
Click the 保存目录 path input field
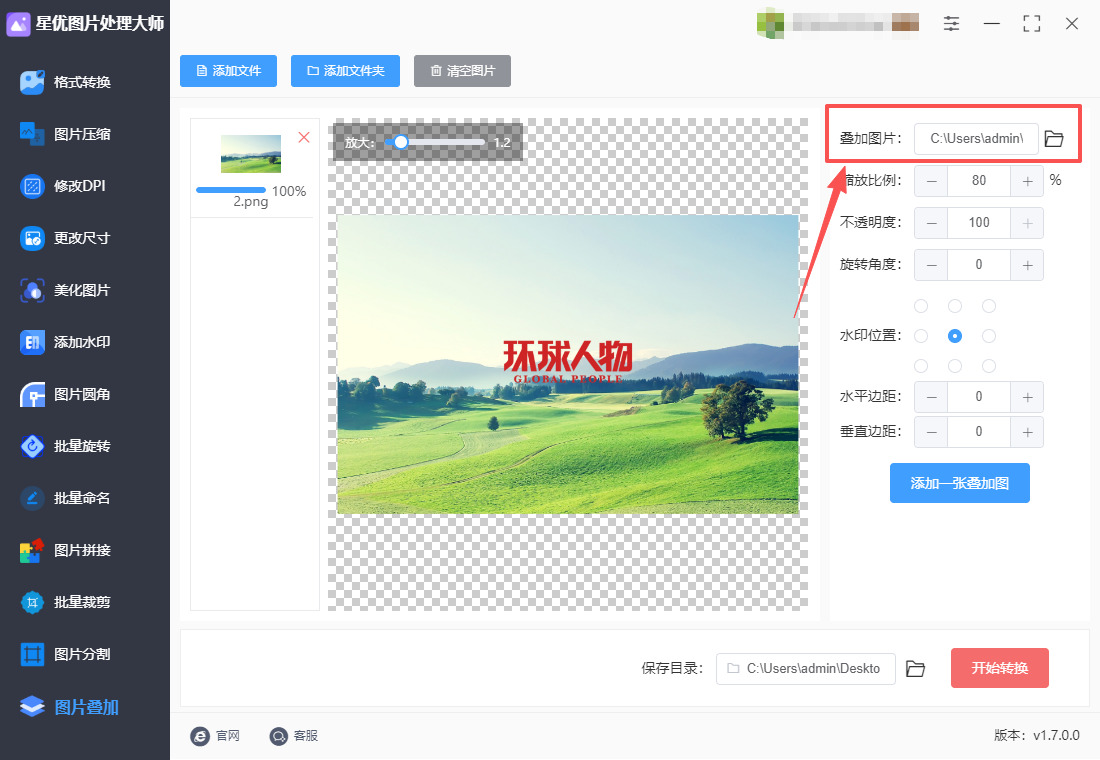(805, 669)
